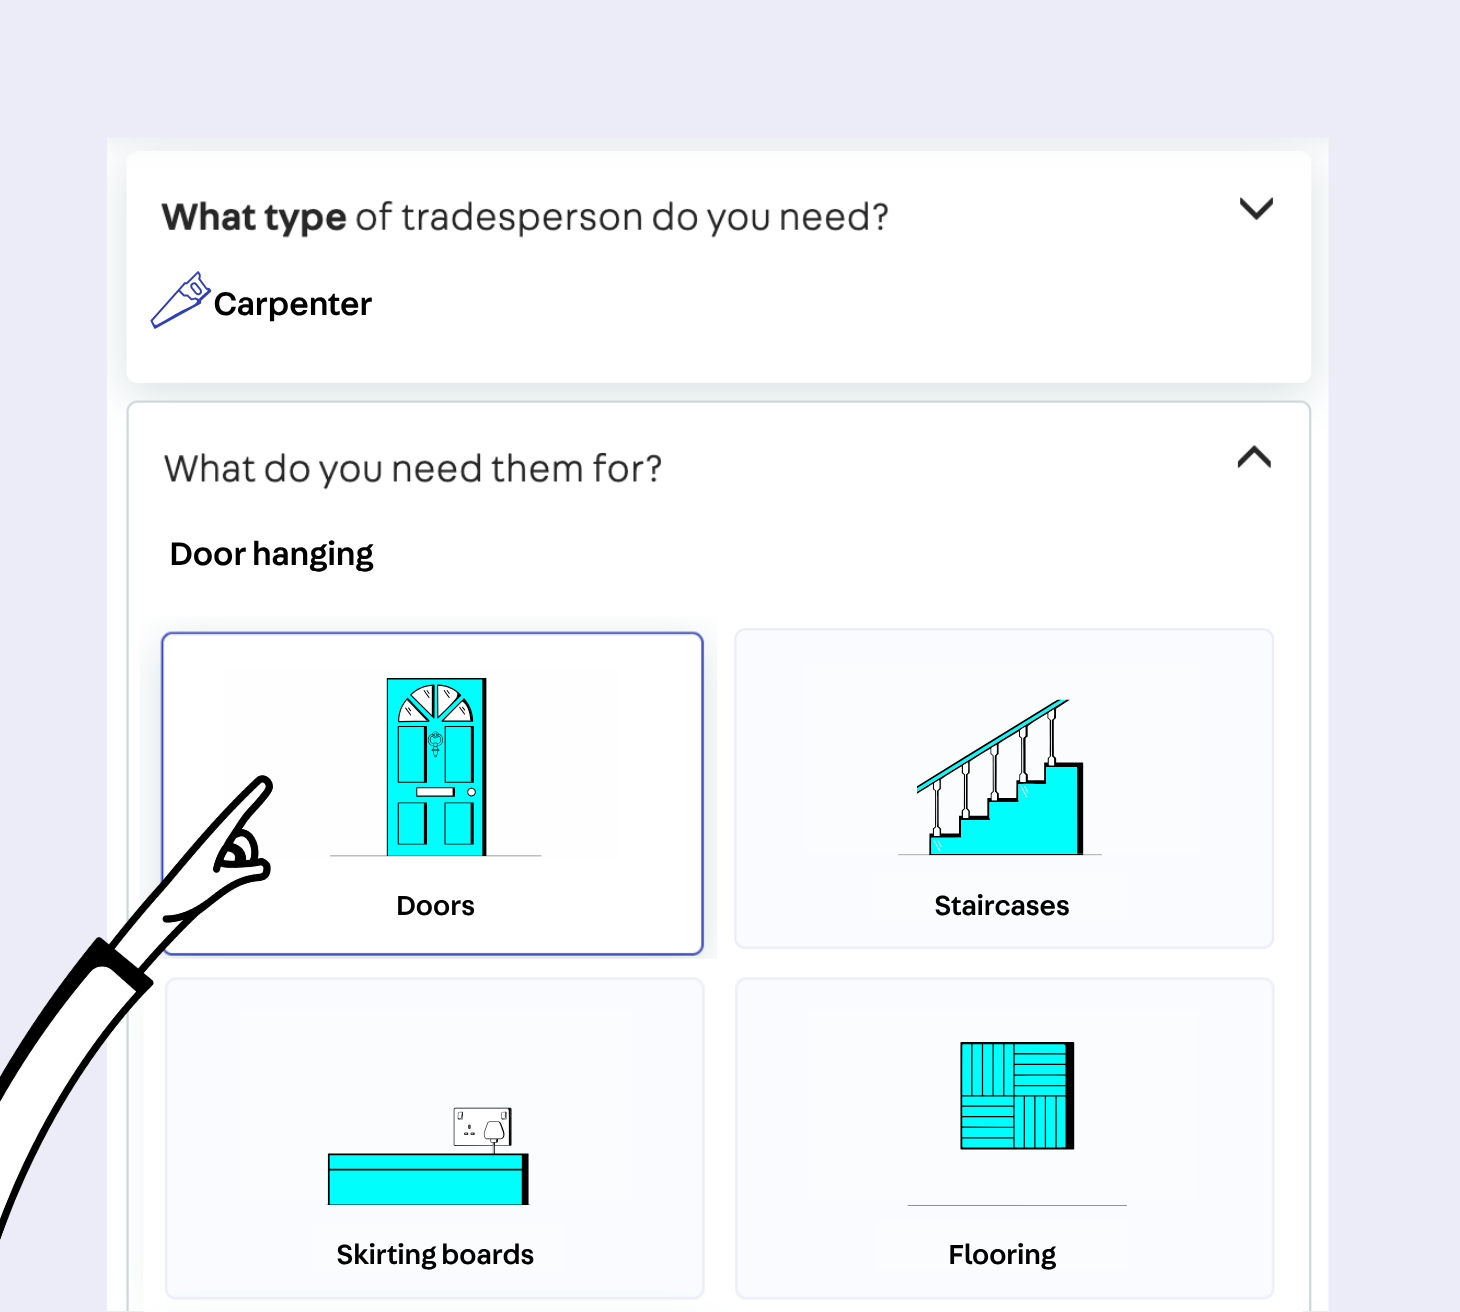The width and height of the screenshot is (1460, 1312).
Task: Click 'What do you need them for?' heading
Action: (x=413, y=468)
